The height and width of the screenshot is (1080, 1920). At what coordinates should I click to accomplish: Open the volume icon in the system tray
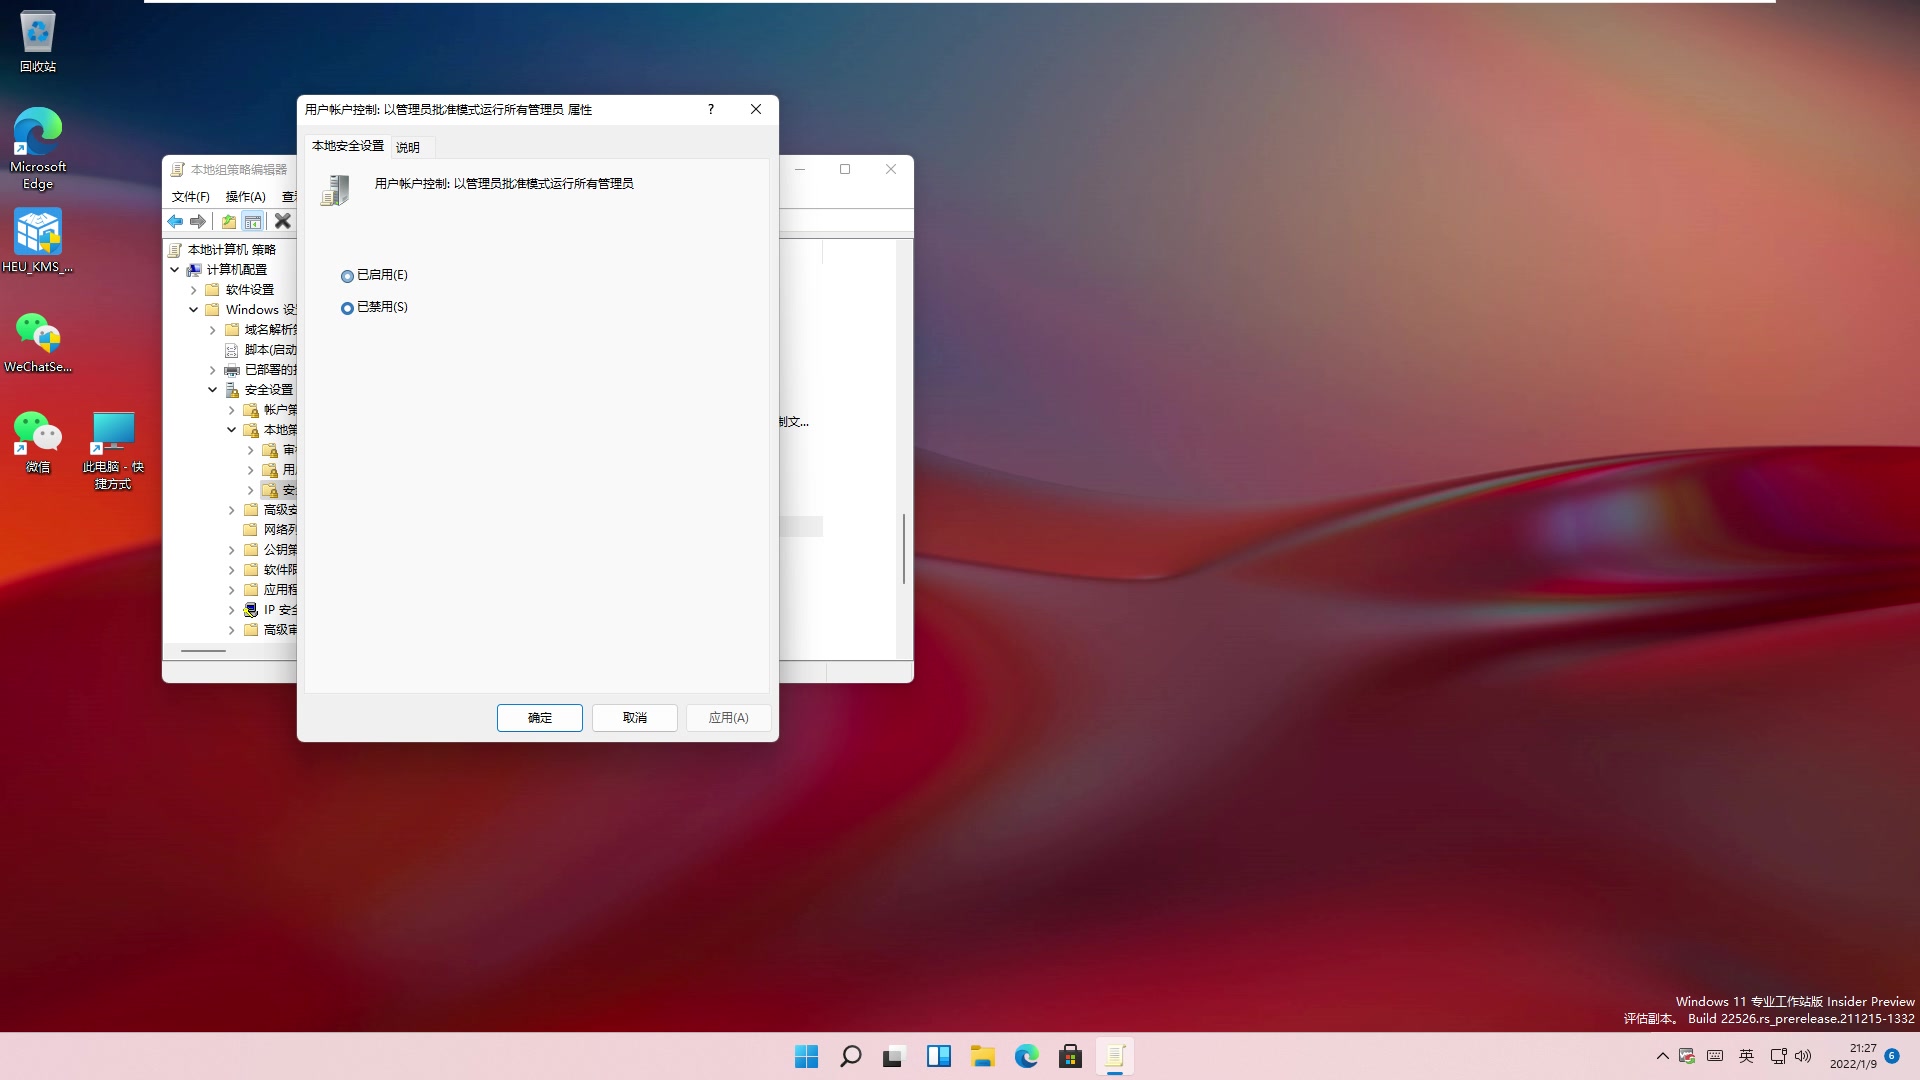pos(1804,1055)
